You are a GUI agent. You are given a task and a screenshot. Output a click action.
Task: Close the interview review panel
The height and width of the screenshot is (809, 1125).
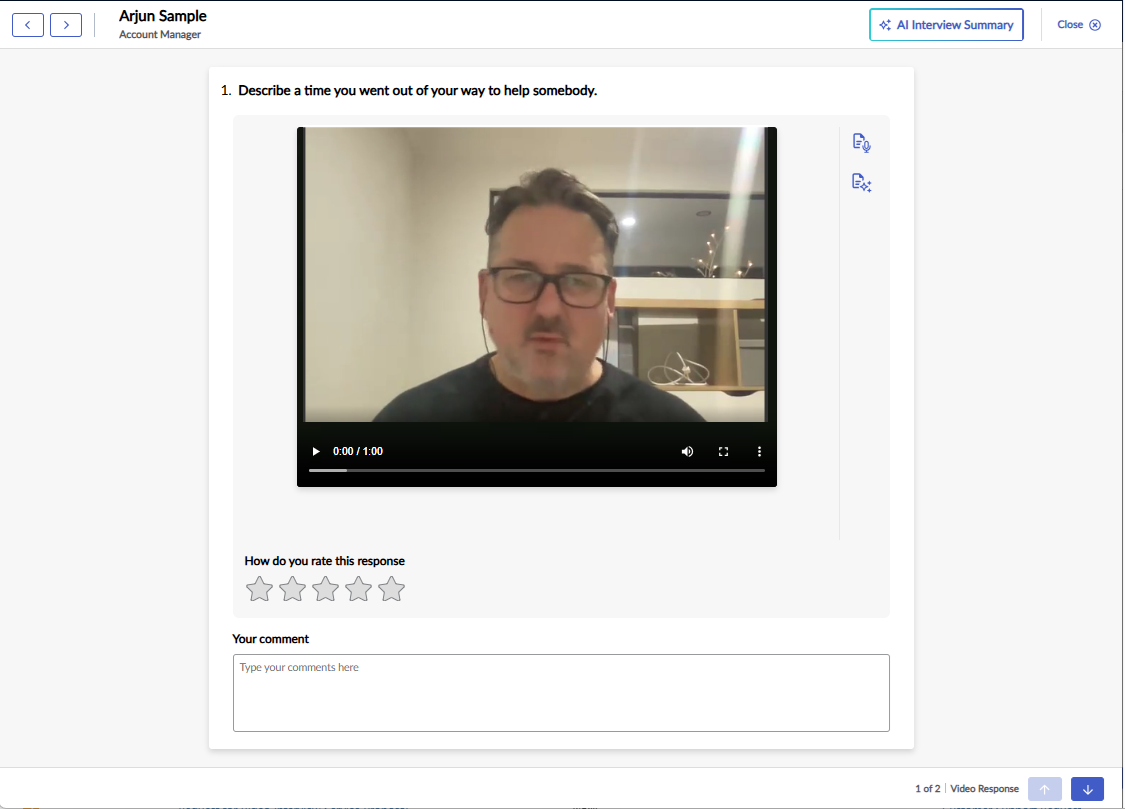coord(1078,25)
